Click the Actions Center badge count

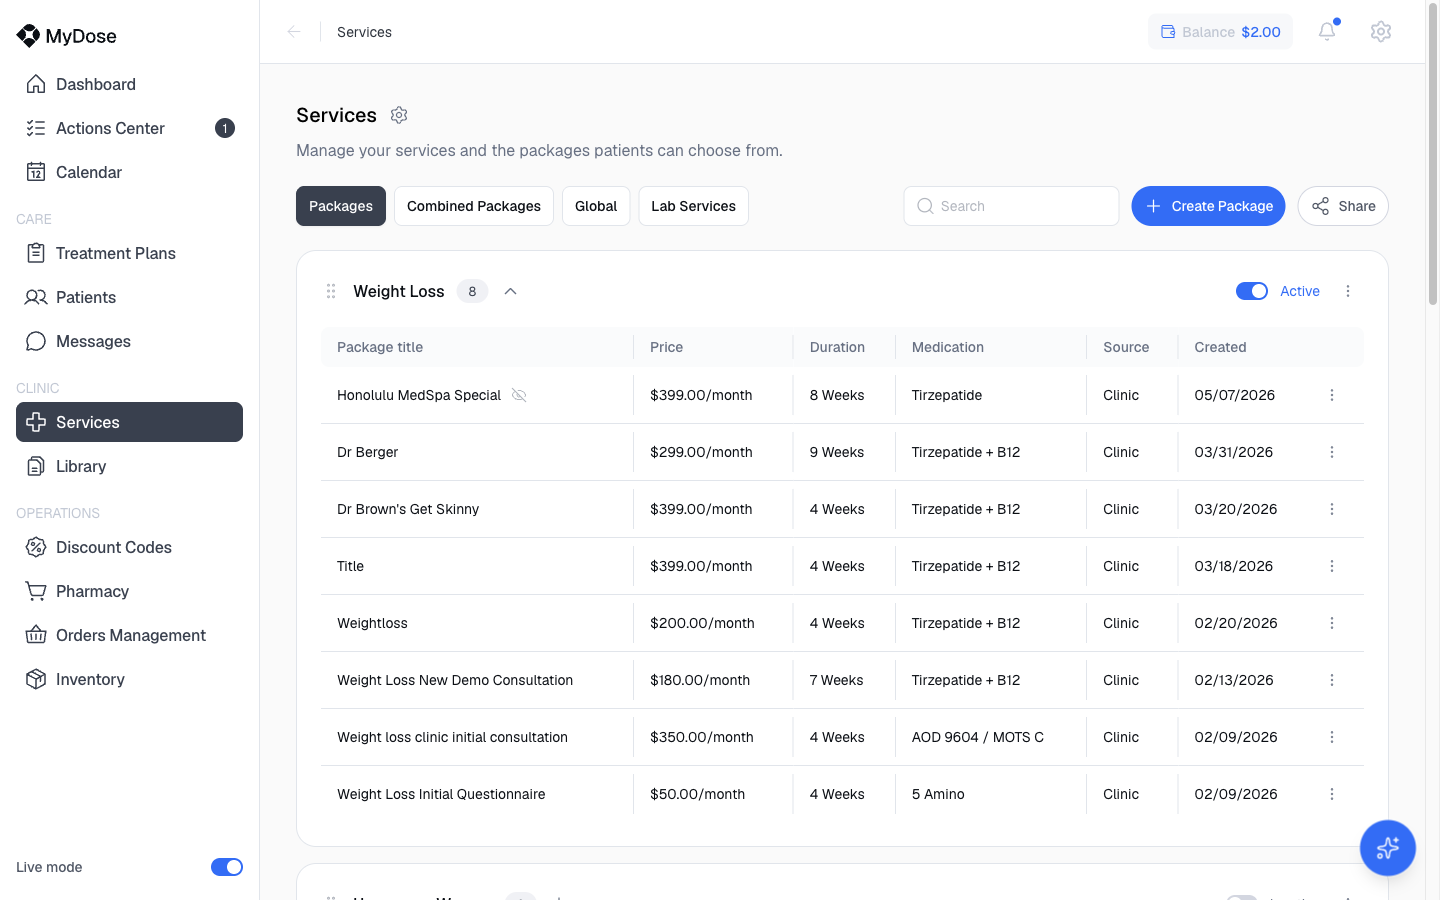[225, 128]
